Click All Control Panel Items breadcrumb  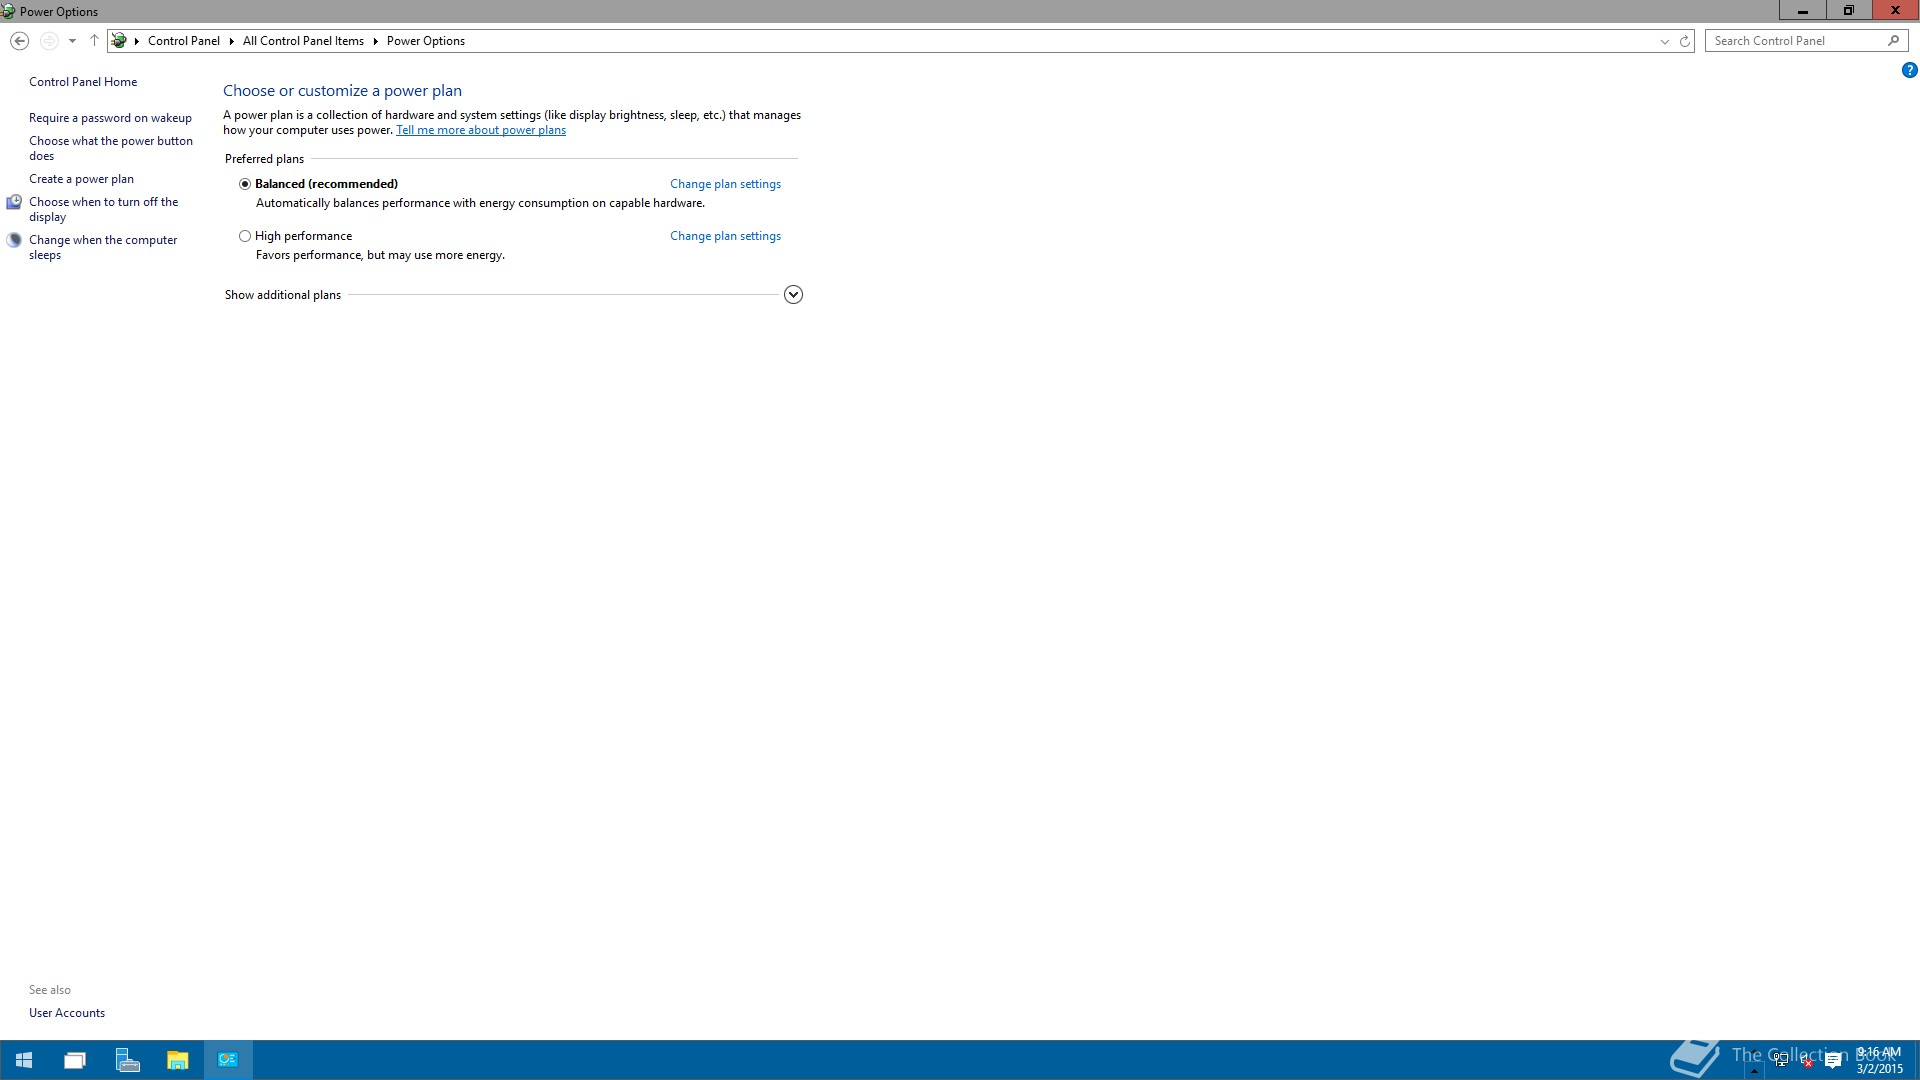pos(303,41)
